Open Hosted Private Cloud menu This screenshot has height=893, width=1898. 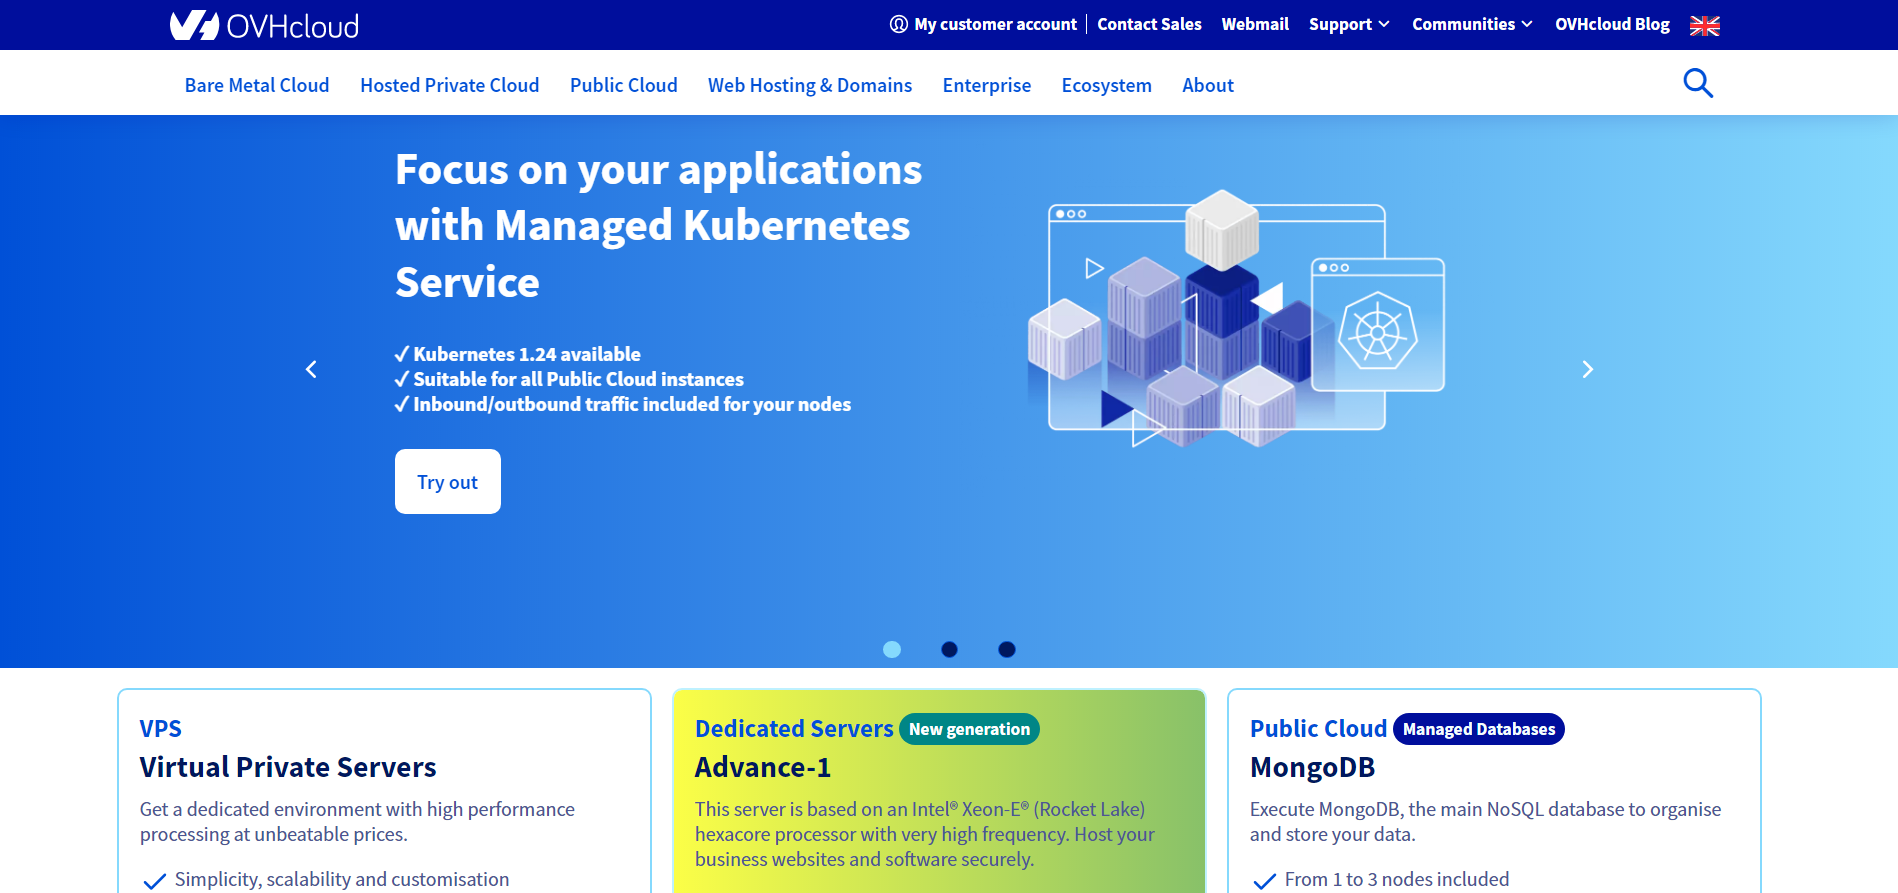click(450, 85)
